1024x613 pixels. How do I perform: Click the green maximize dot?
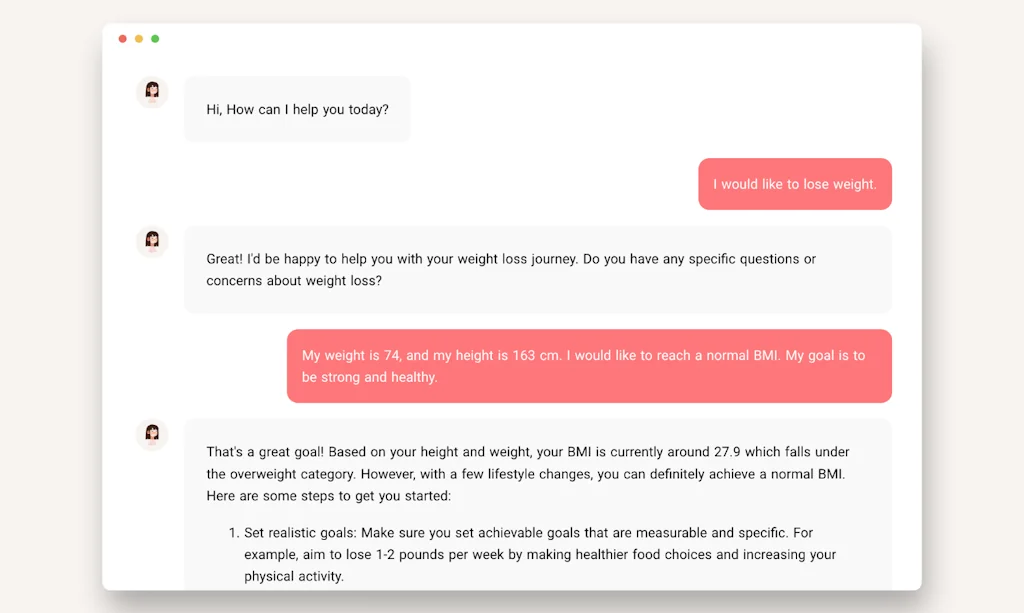(155, 38)
